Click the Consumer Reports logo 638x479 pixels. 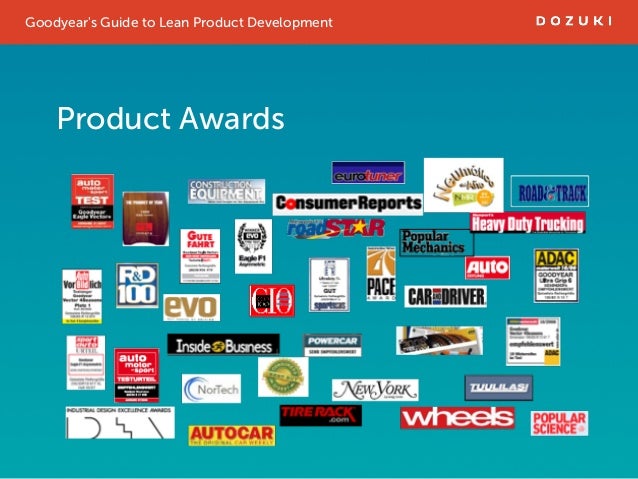point(347,204)
